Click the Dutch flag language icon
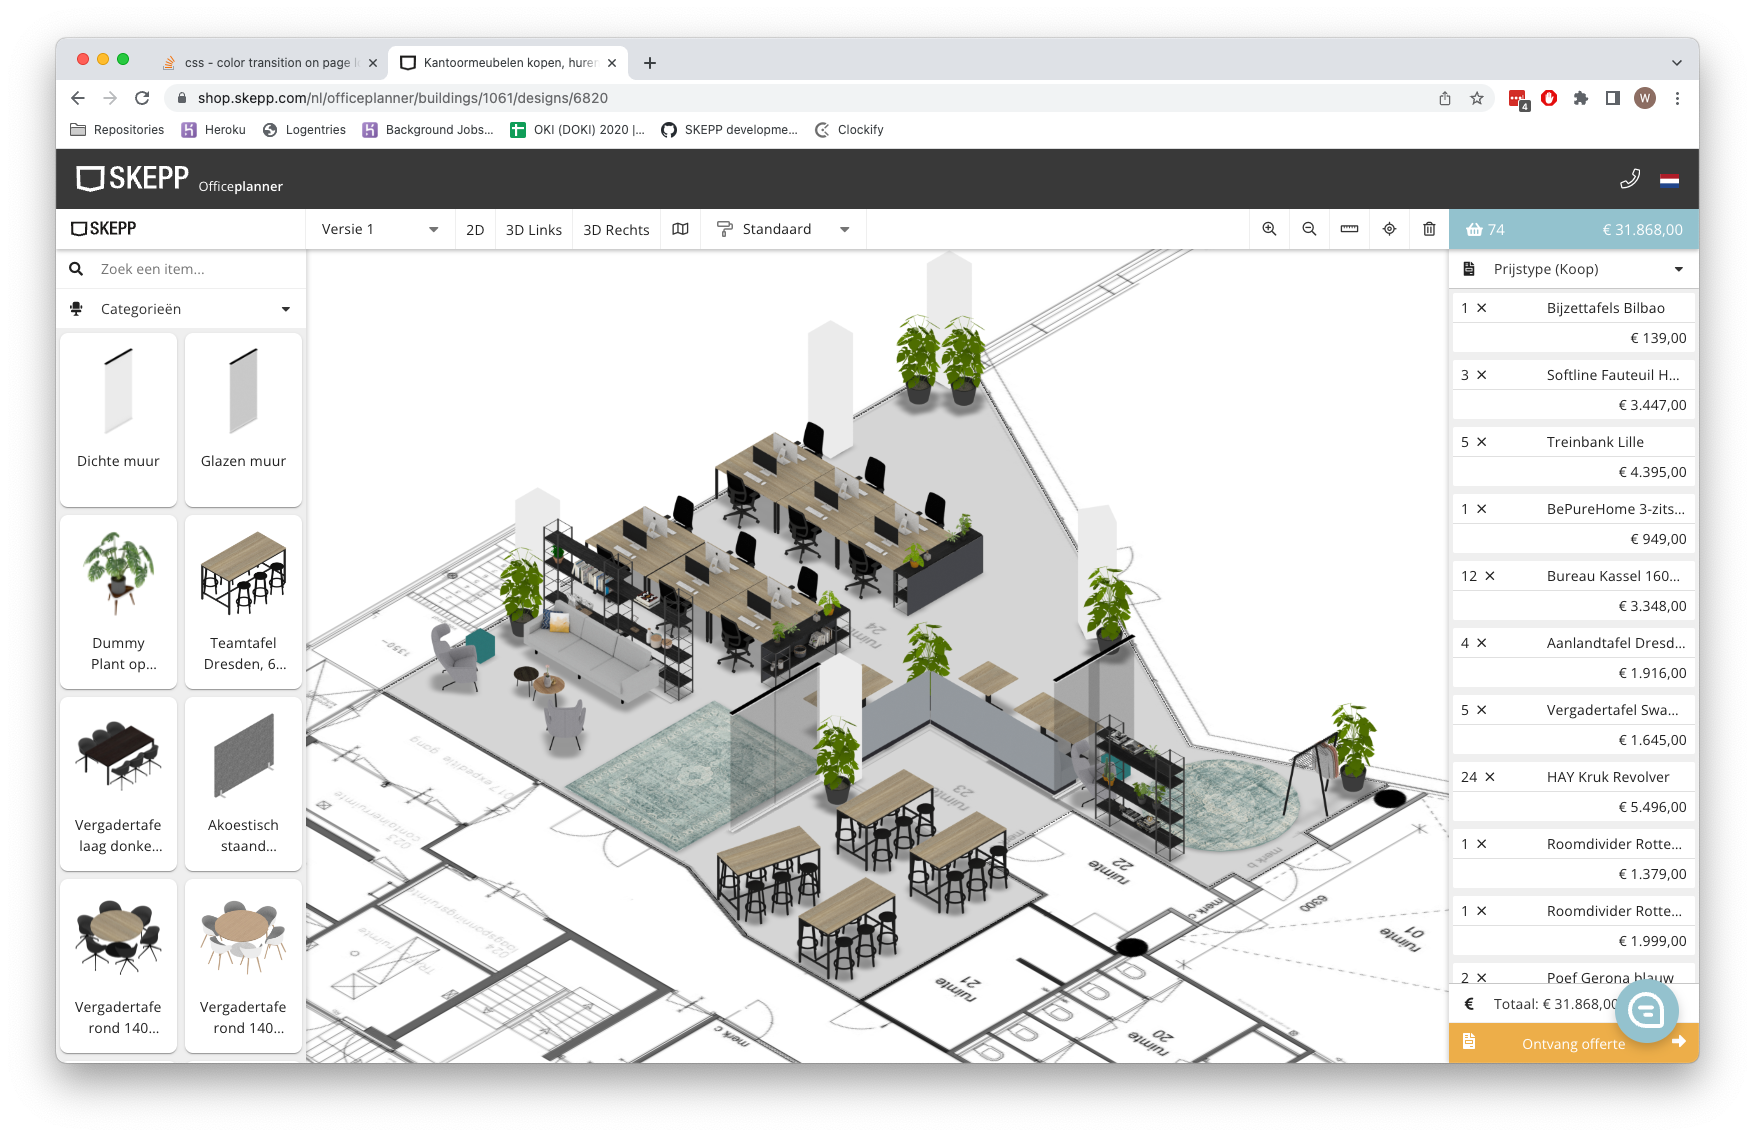This screenshot has height=1137, width=1755. point(1669,180)
